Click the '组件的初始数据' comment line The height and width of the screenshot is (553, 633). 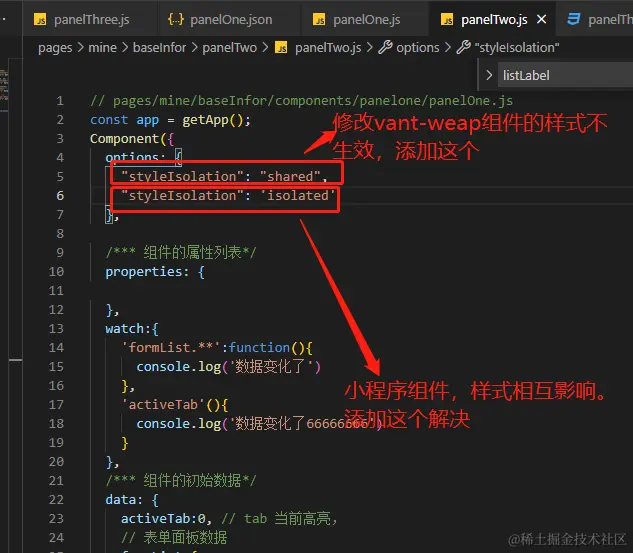(181, 481)
